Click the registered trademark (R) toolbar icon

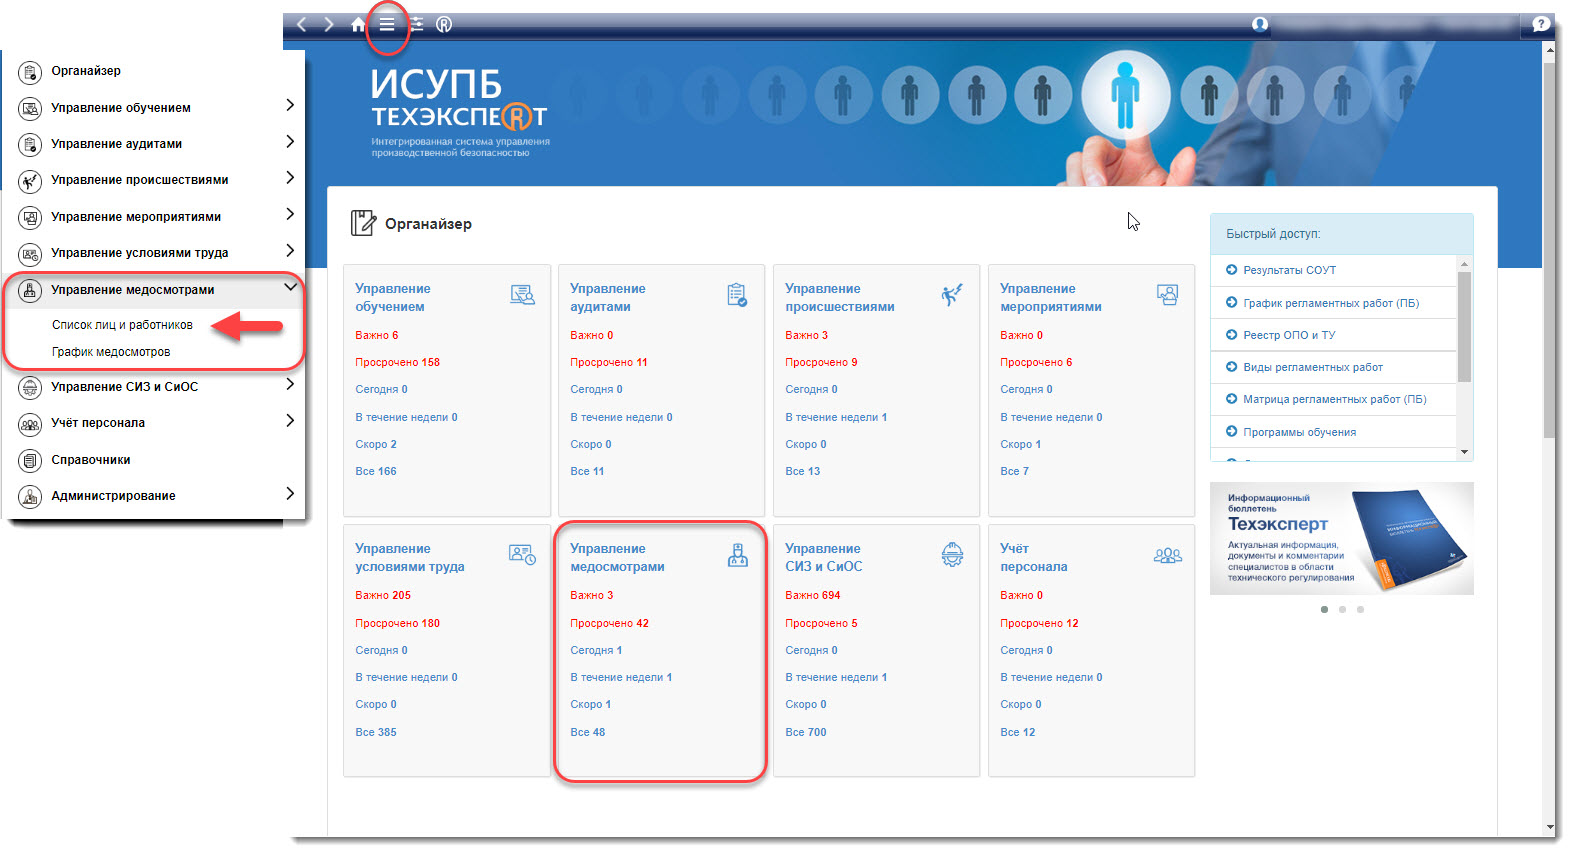pos(444,24)
